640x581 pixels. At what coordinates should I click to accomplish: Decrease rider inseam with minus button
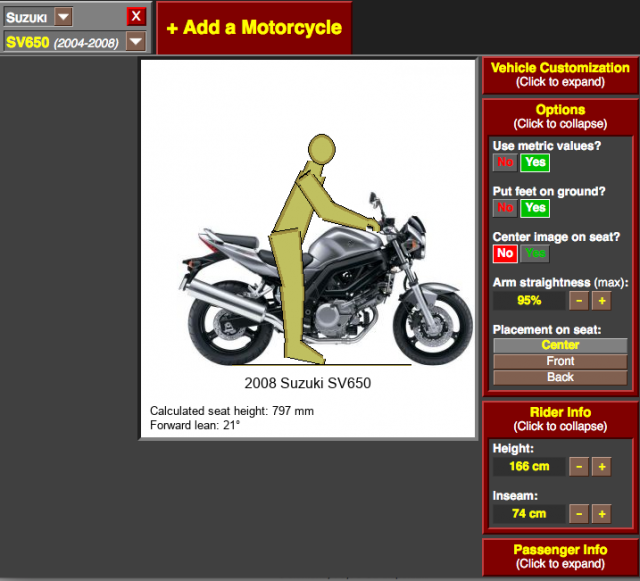579,513
